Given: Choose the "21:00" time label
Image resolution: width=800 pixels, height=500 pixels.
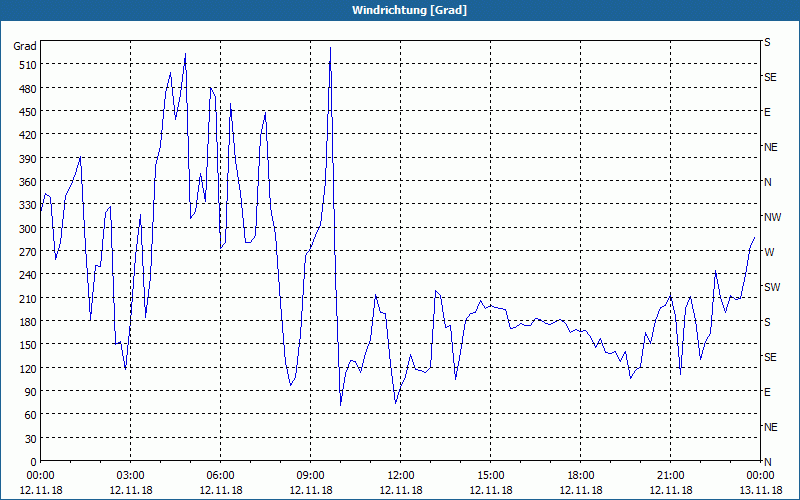Looking at the screenshot, I should [x=670, y=476].
